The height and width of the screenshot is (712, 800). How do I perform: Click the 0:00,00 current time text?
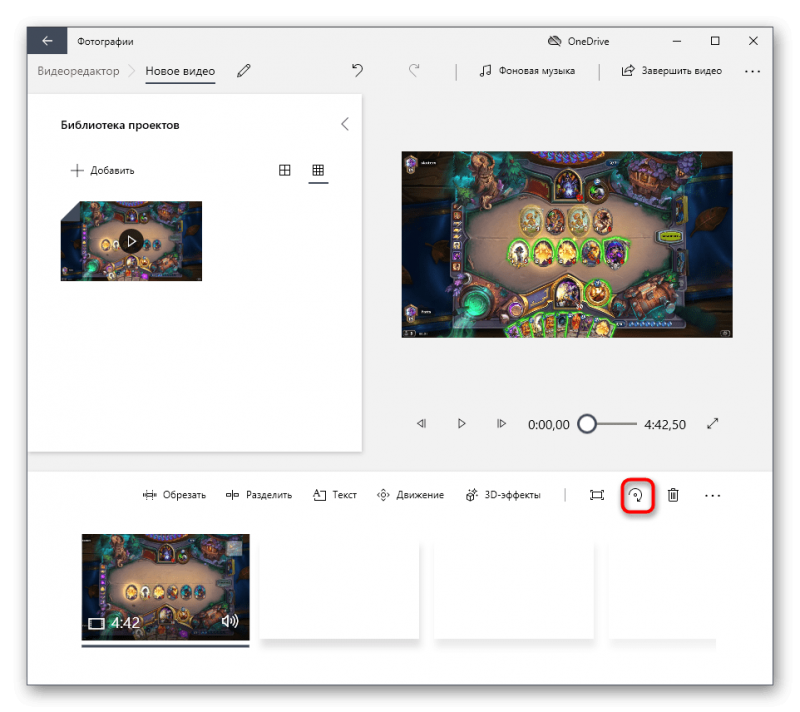tap(548, 424)
